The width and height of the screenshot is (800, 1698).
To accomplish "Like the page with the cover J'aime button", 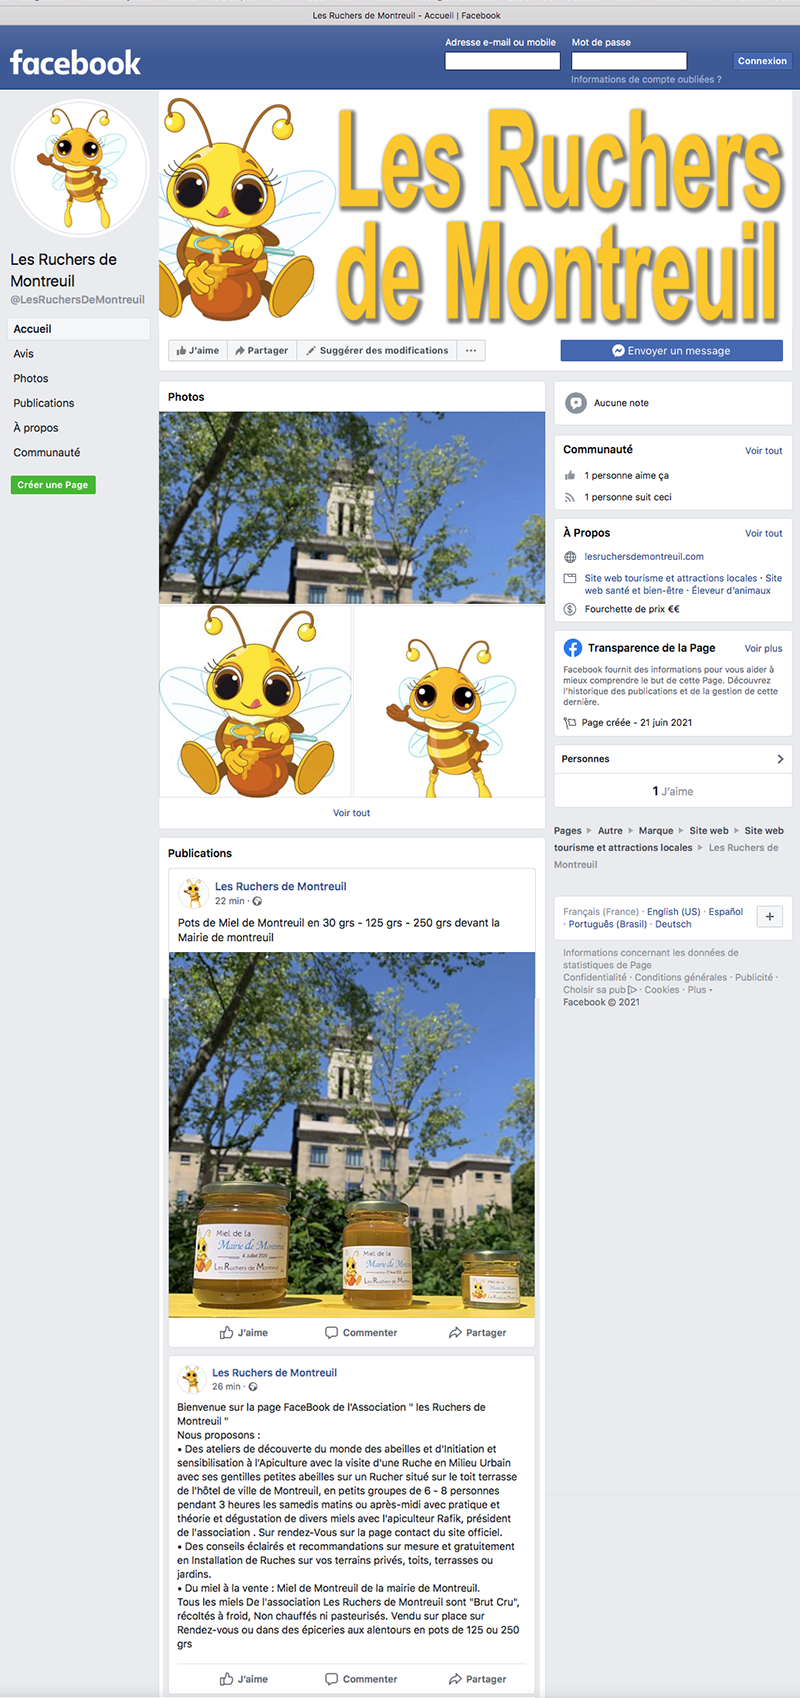I will [x=197, y=351].
